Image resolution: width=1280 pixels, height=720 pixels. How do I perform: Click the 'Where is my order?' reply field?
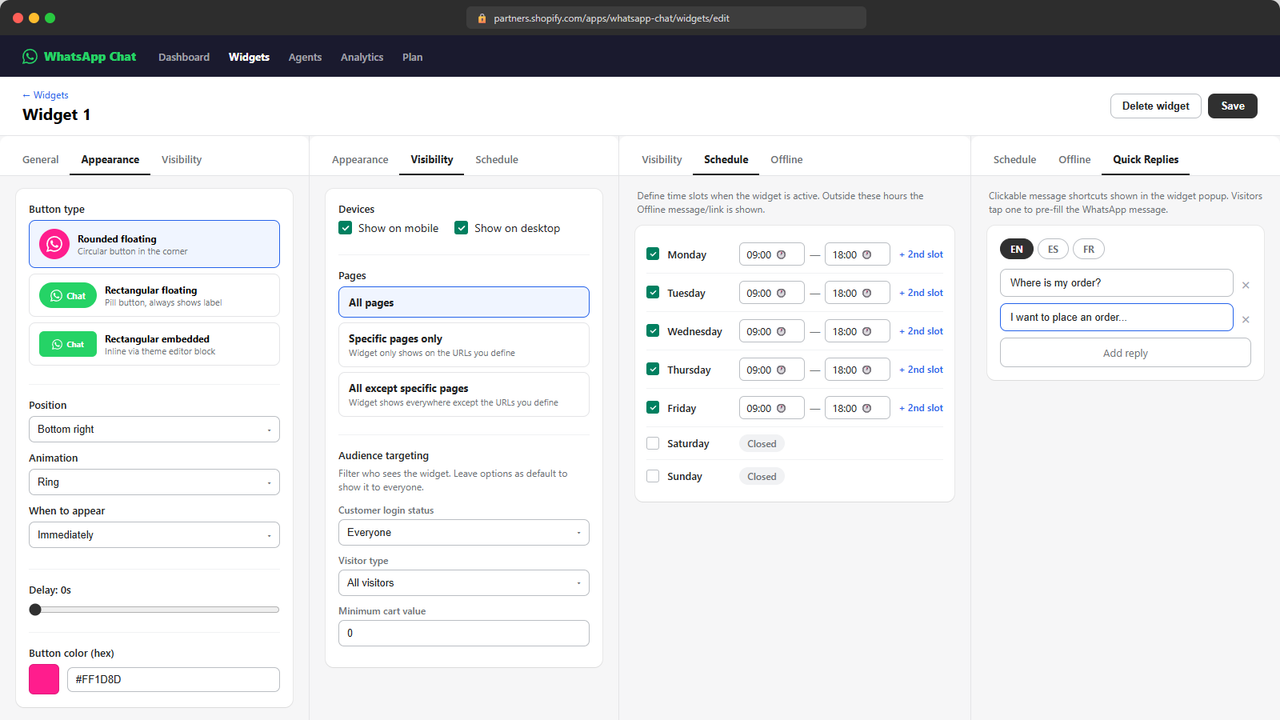pyautogui.click(x=1117, y=283)
